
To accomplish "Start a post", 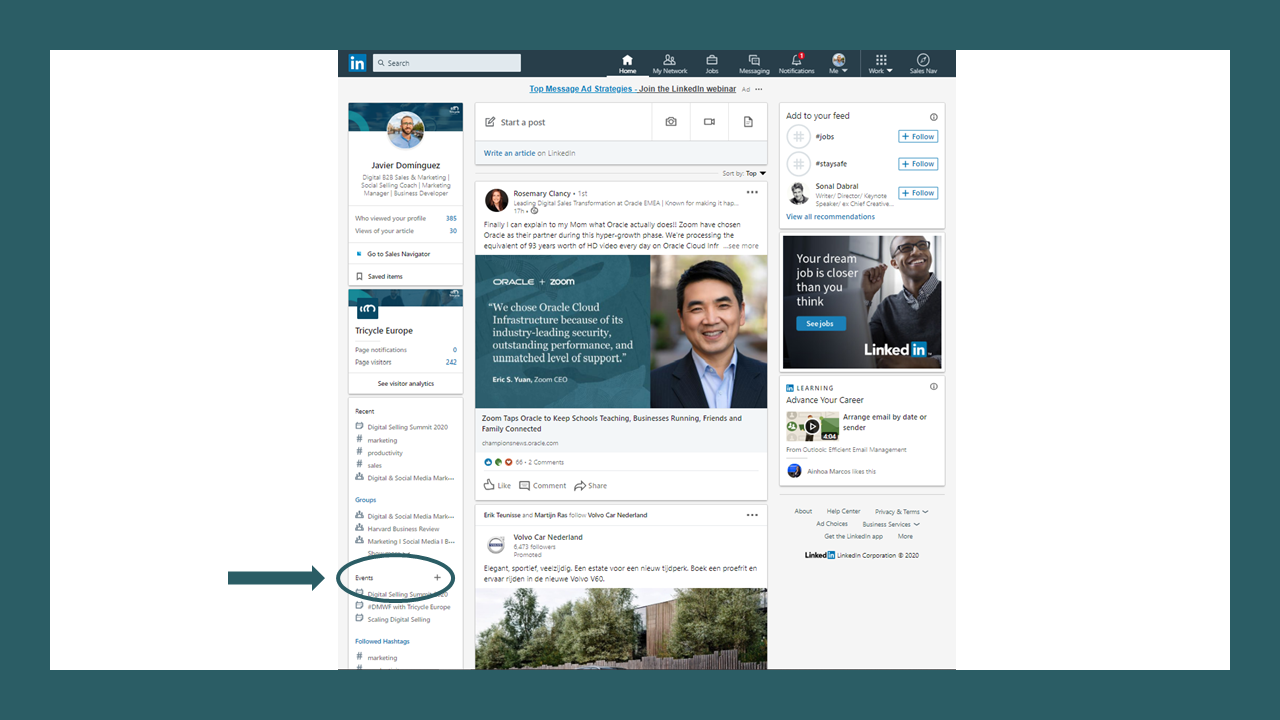I will pyautogui.click(x=563, y=122).
